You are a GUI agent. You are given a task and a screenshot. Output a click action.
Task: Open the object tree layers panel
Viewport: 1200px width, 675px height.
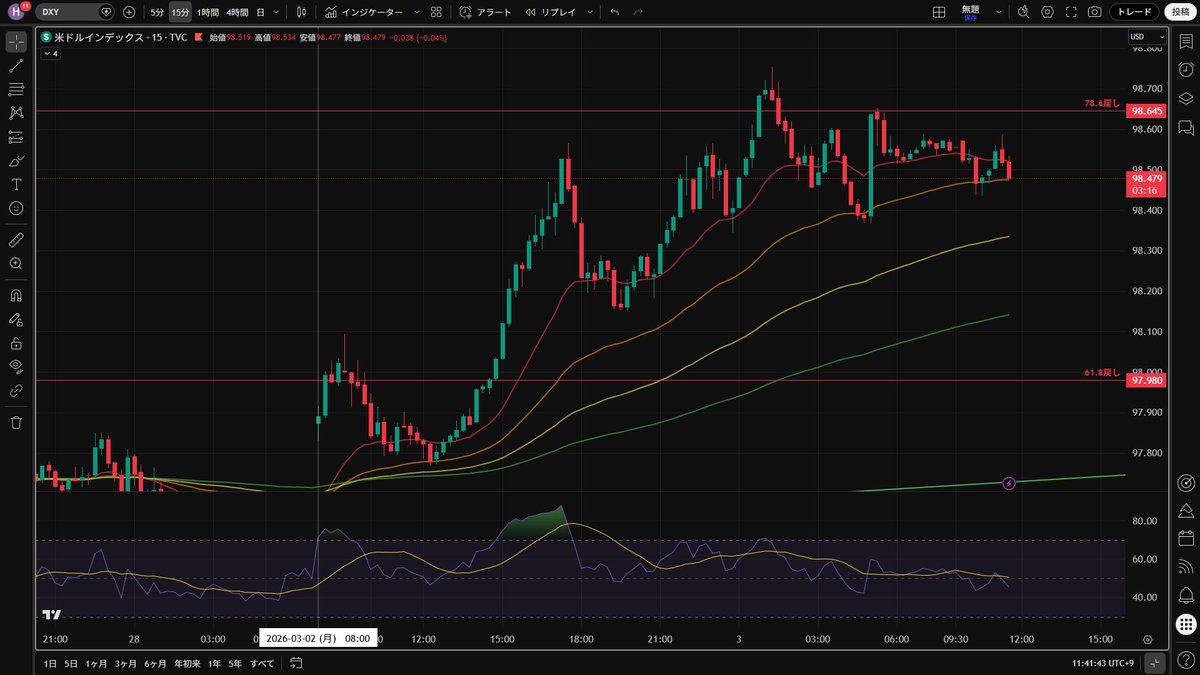(x=1185, y=98)
